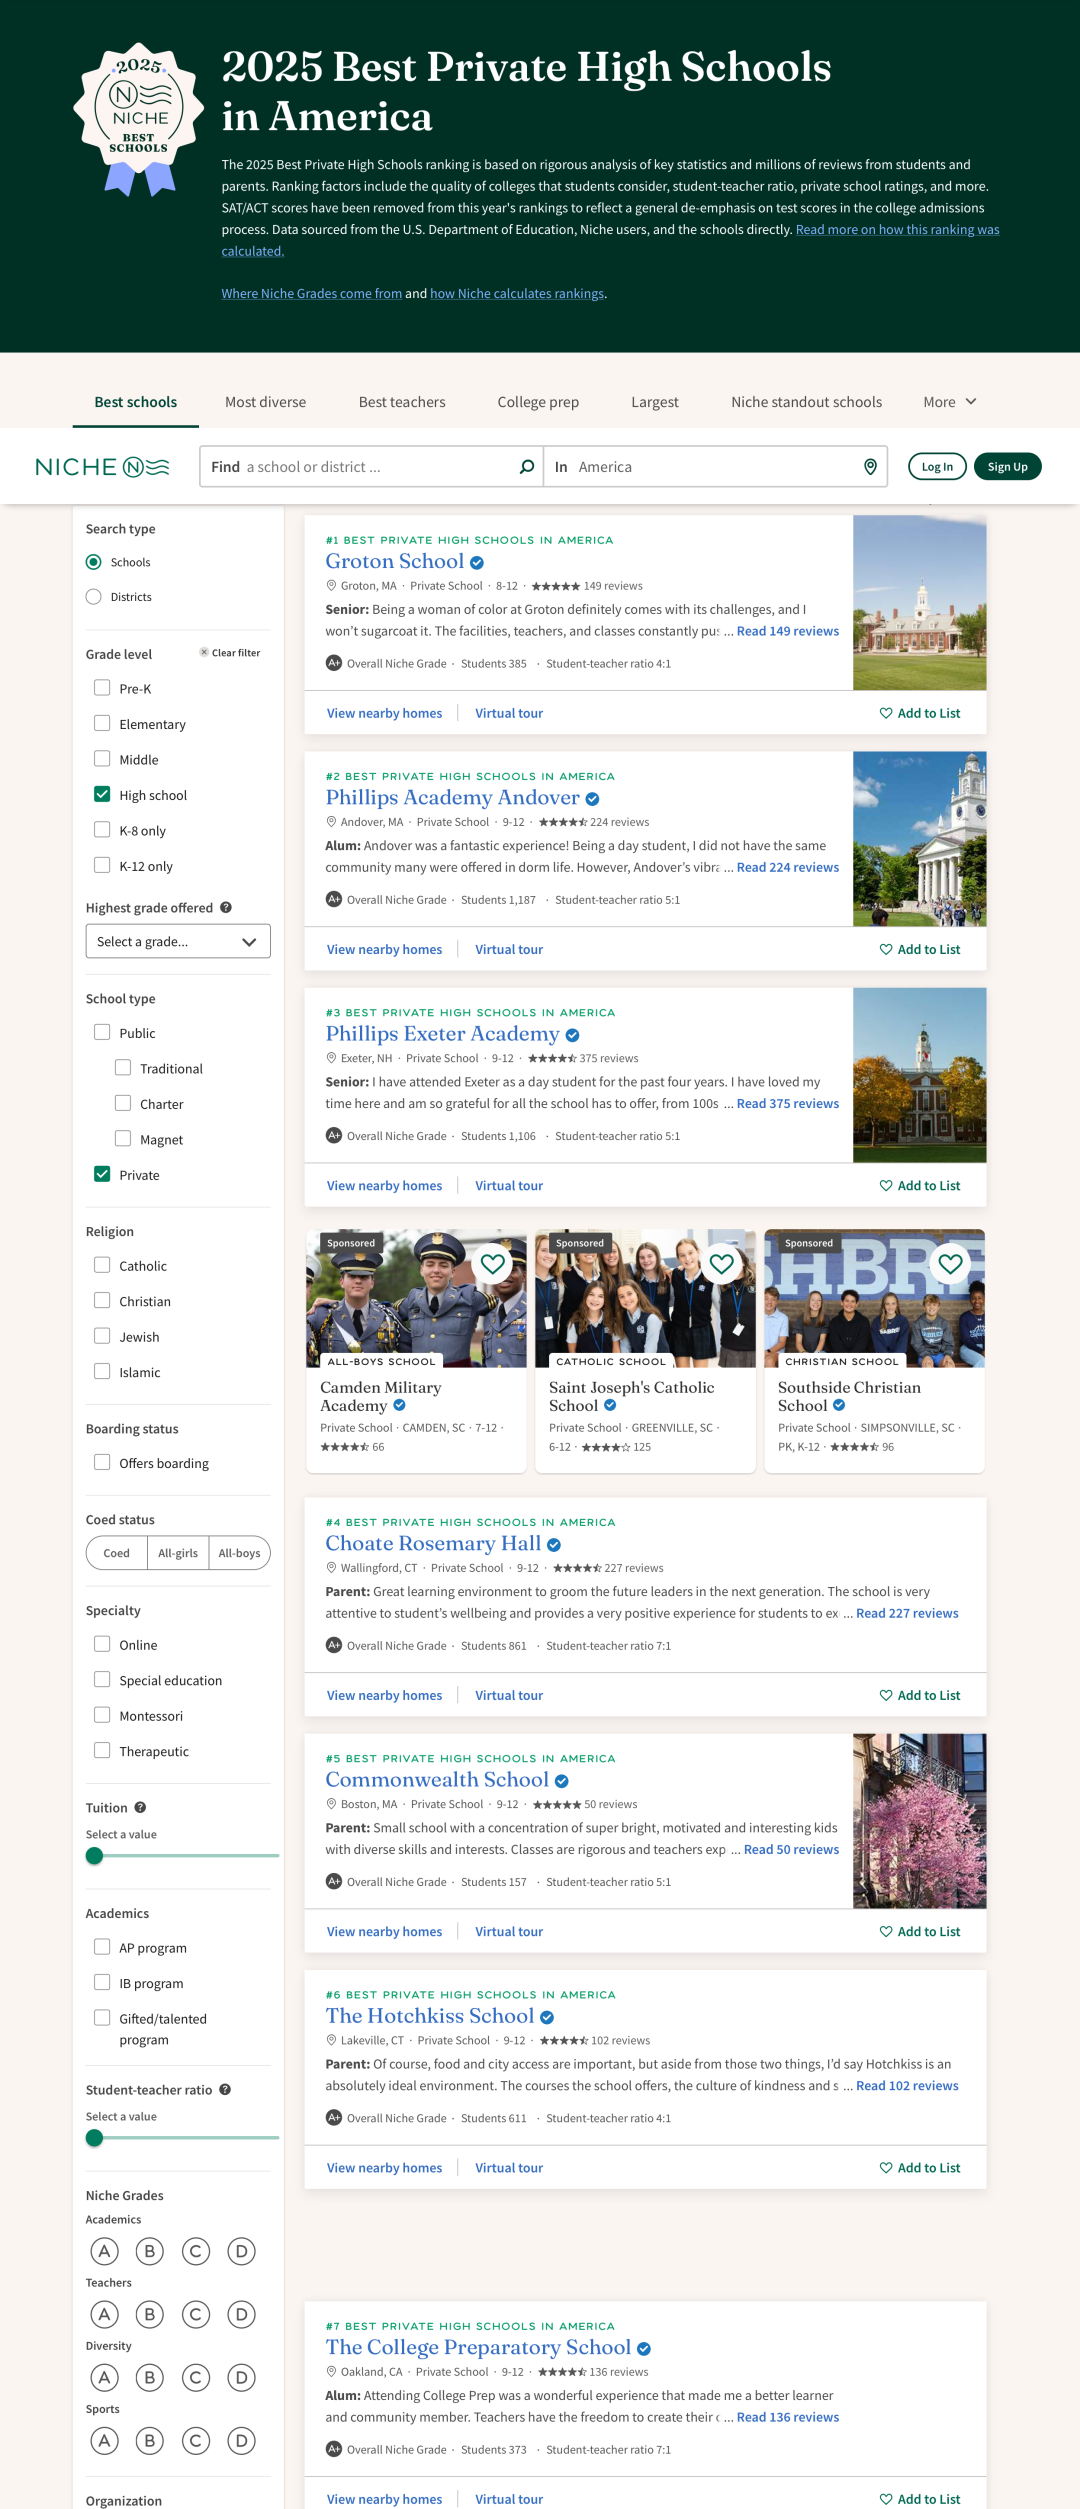Click the verified badge beside Groton School

(477, 562)
